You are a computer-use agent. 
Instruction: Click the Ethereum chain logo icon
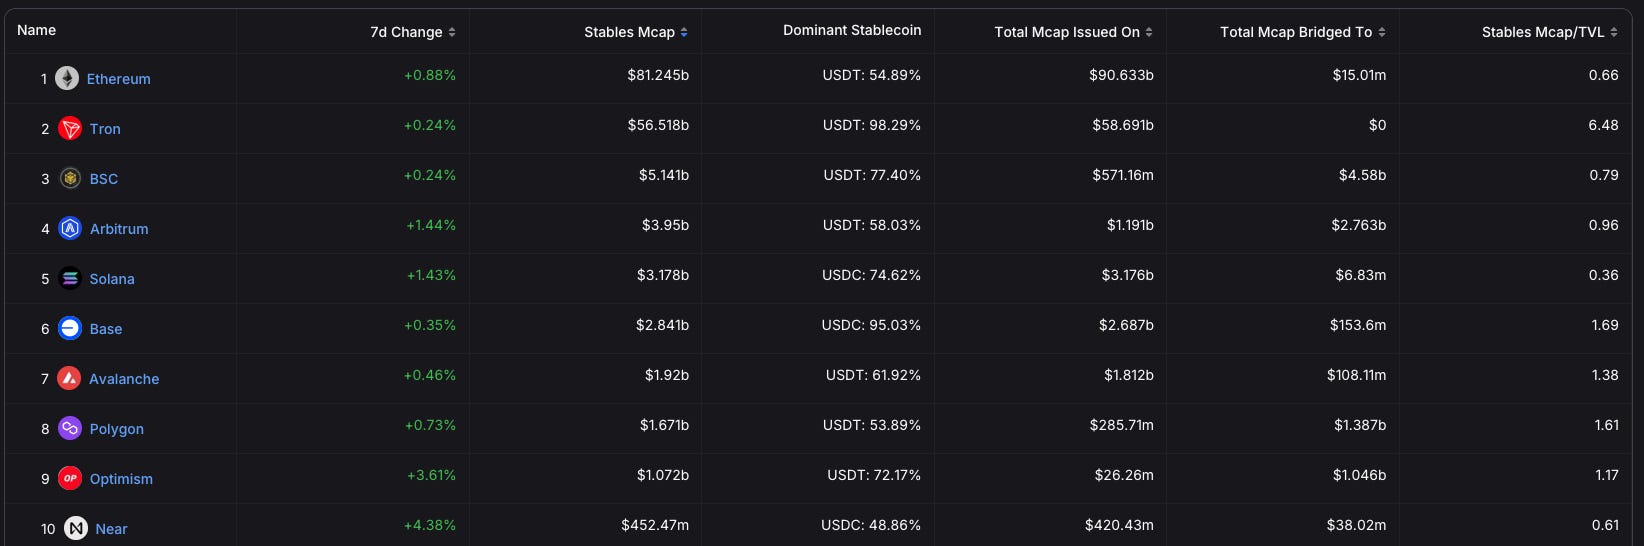[67, 78]
